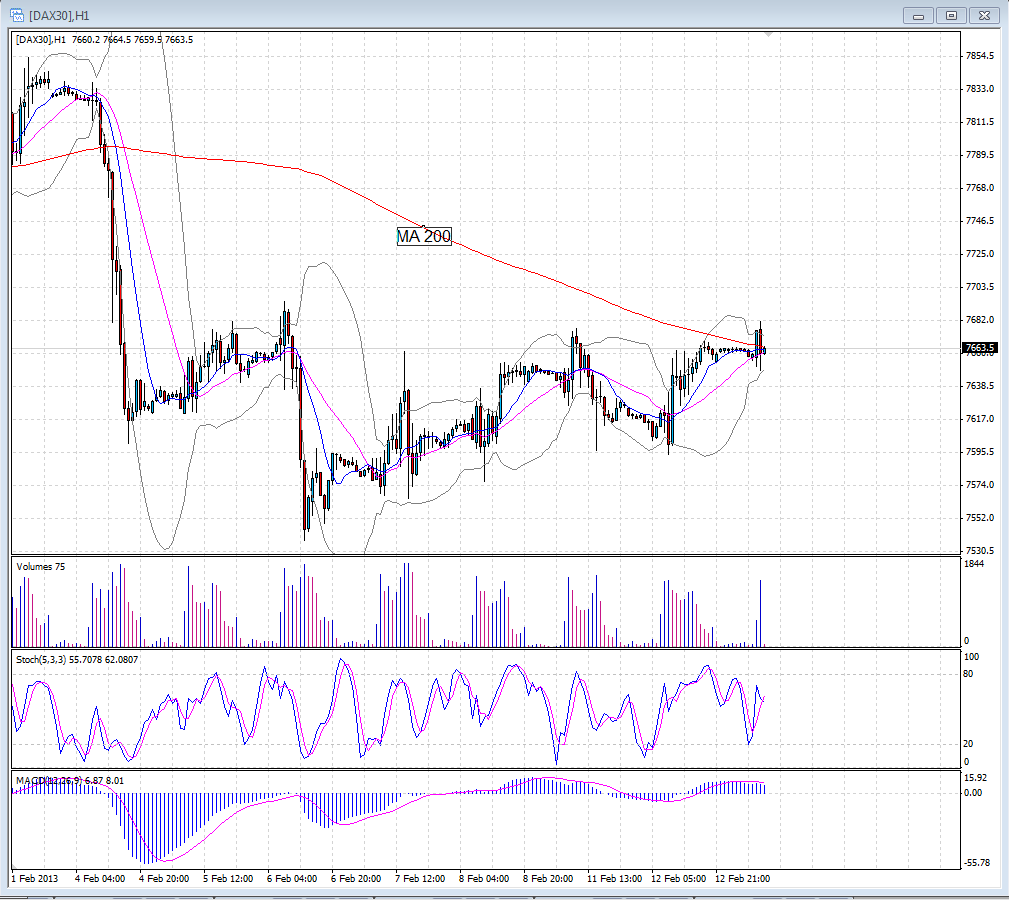Click the 12 Feb 05:00 time label

pyautogui.click(x=678, y=878)
